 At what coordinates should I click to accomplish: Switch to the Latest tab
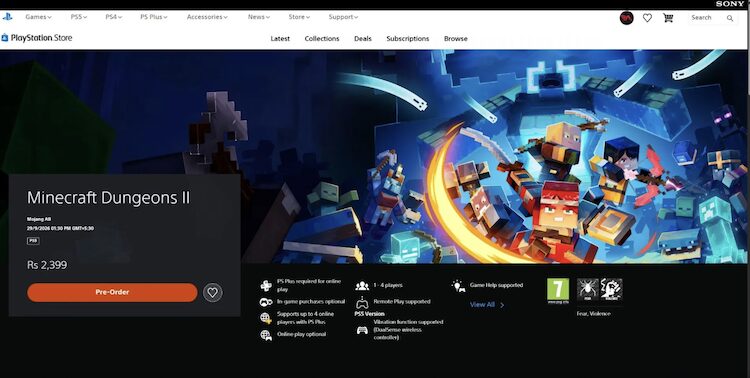pos(280,39)
